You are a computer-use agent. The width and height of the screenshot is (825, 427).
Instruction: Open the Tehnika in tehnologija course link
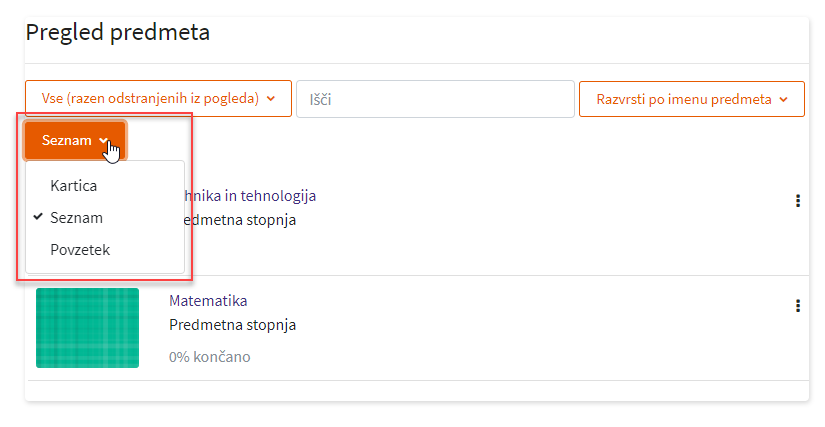pyautogui.click(x=251, y=195)
